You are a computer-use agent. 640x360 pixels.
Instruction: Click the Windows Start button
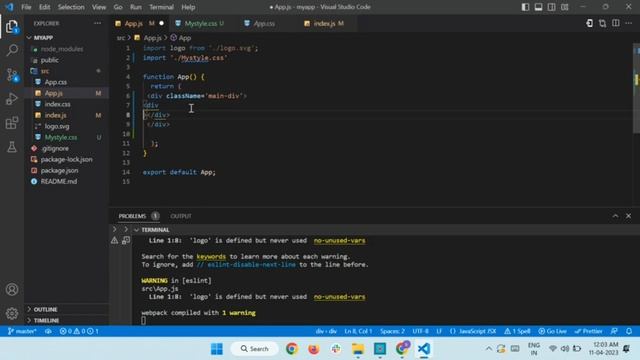(217, 349)
